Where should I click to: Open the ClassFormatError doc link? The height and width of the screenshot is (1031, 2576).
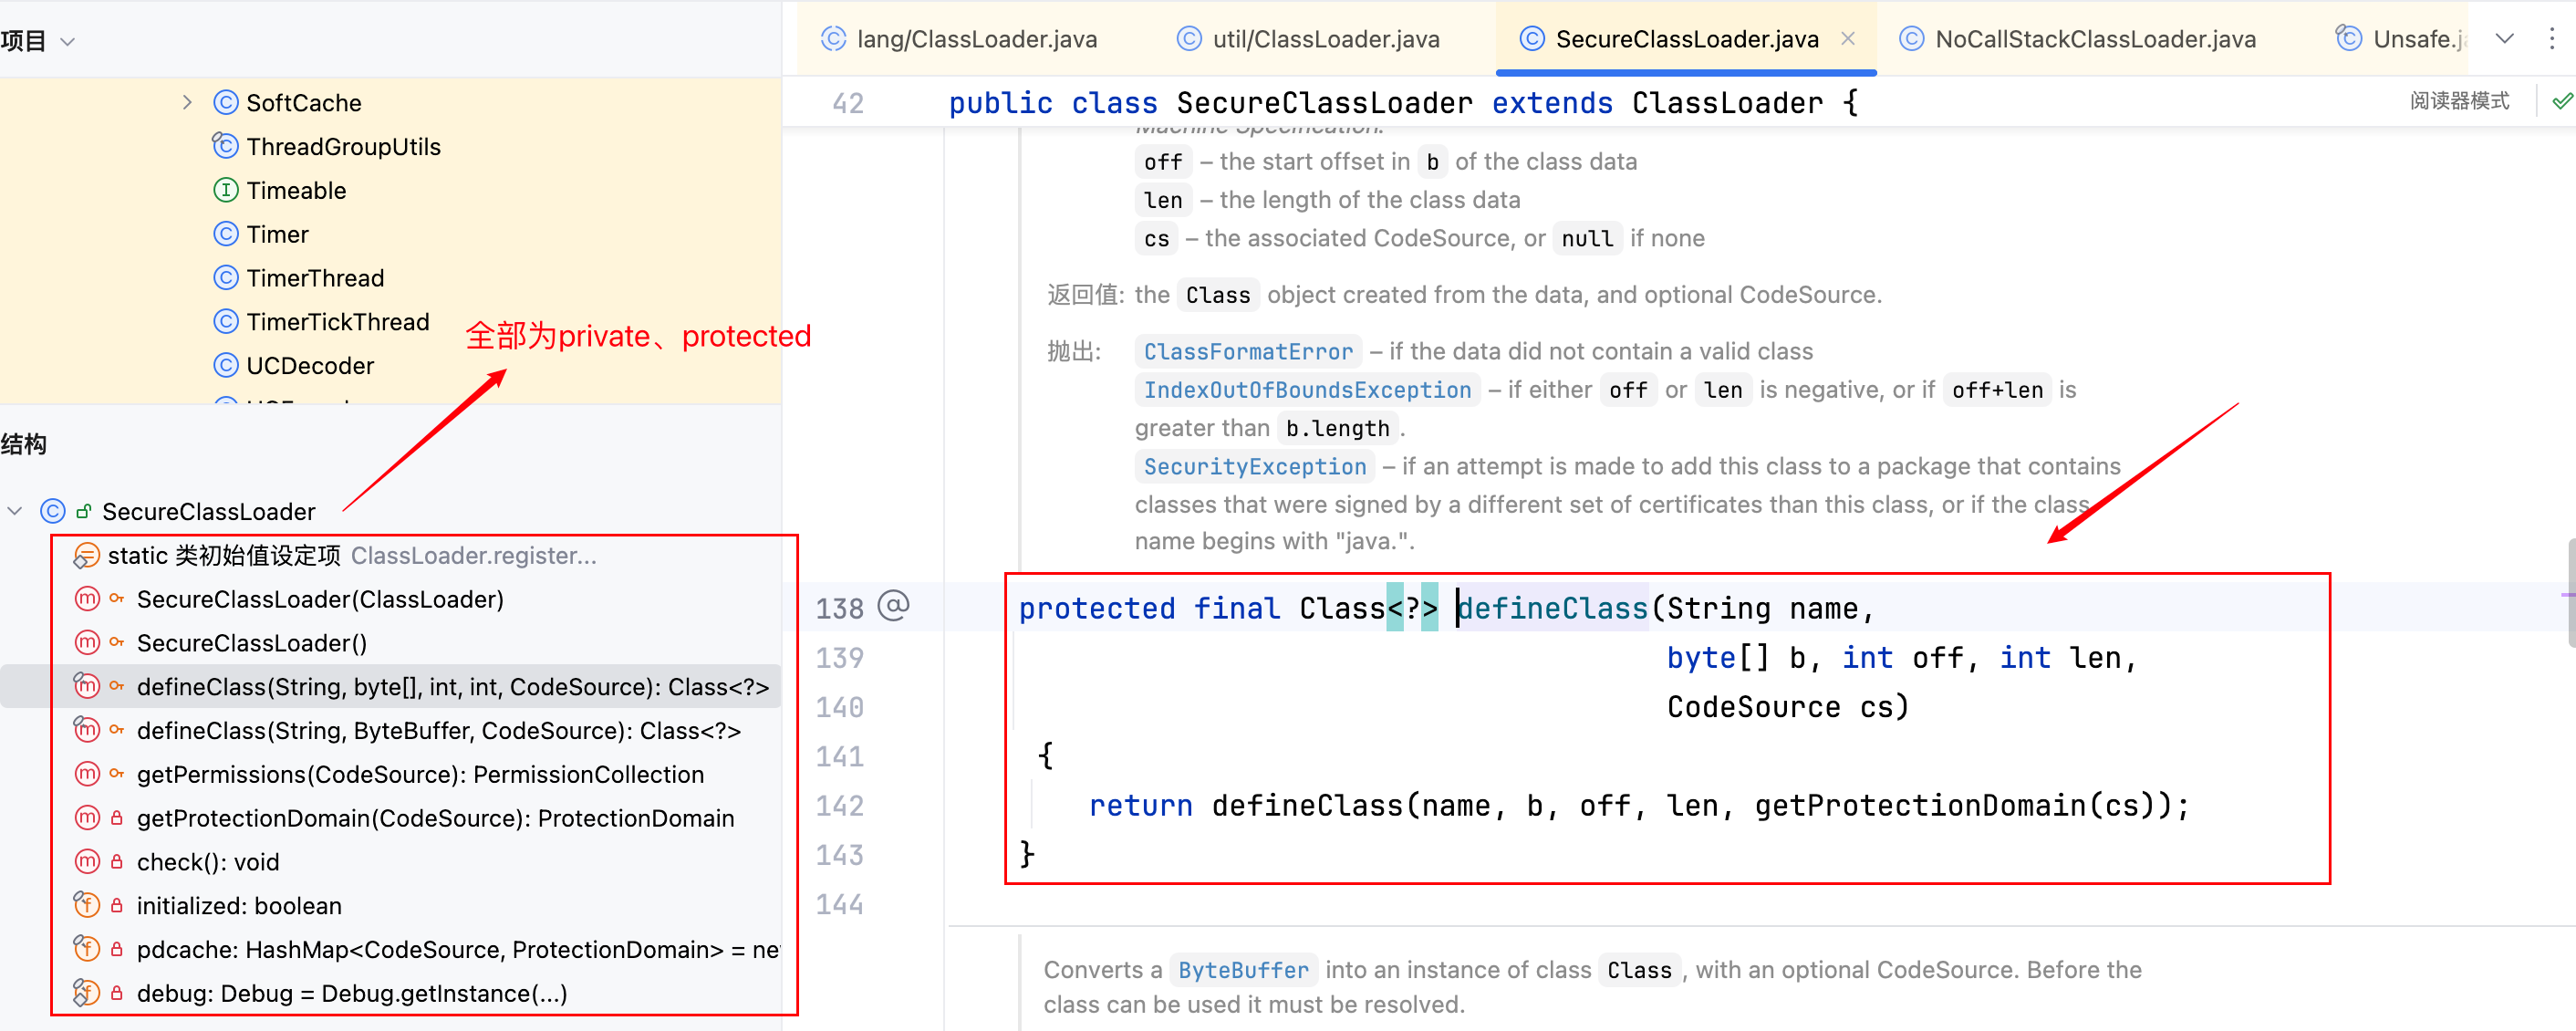[1247, 351]
